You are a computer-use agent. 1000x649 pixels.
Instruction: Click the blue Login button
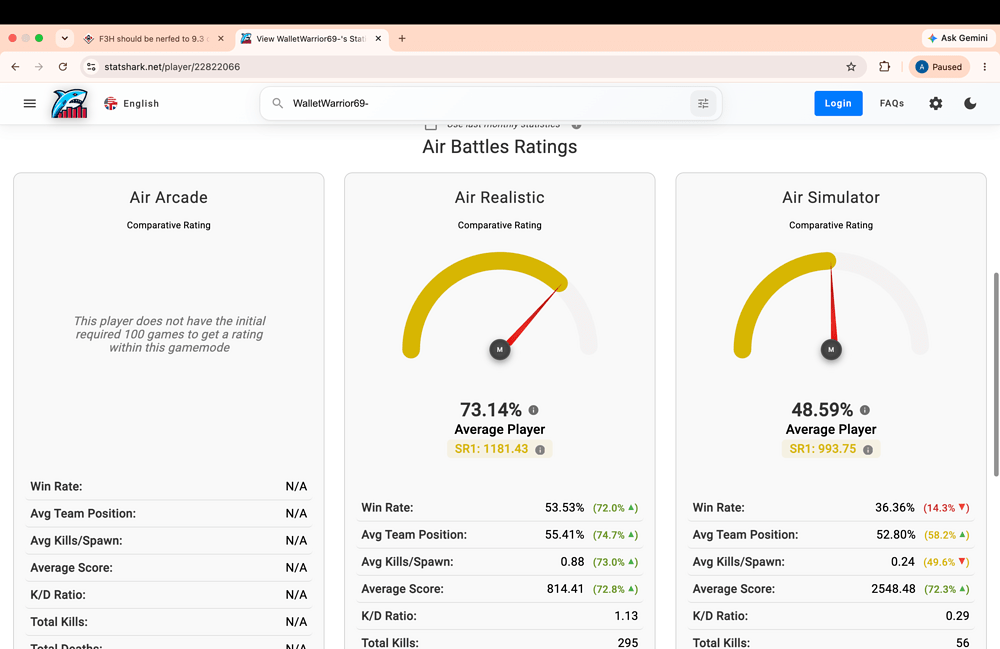tap(838, 103)
